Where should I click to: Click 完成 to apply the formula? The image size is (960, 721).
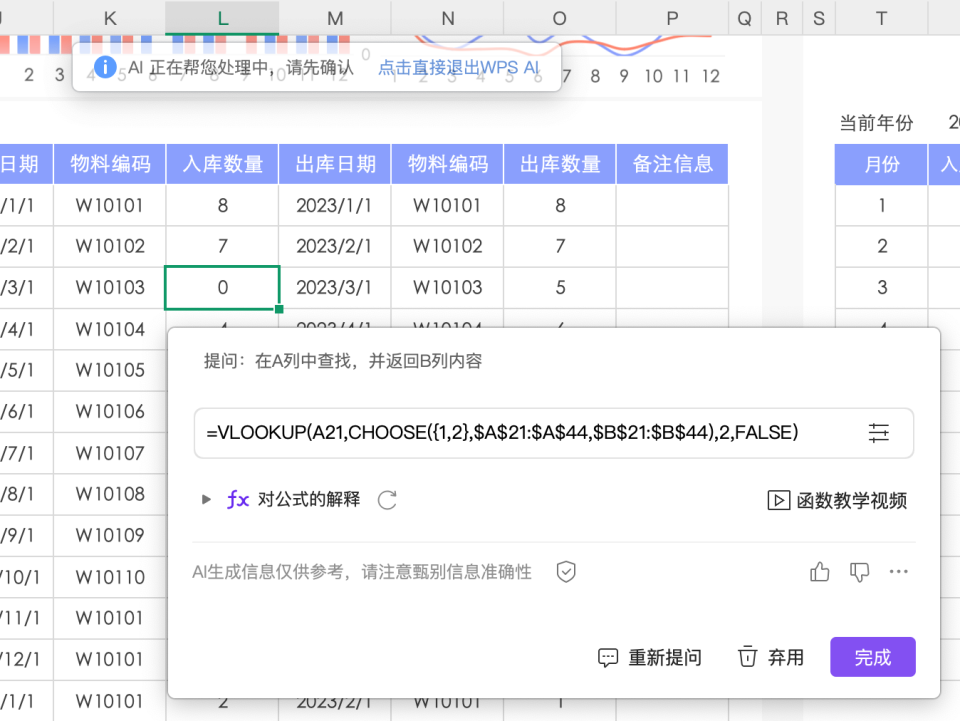click(x=872, y=657)
